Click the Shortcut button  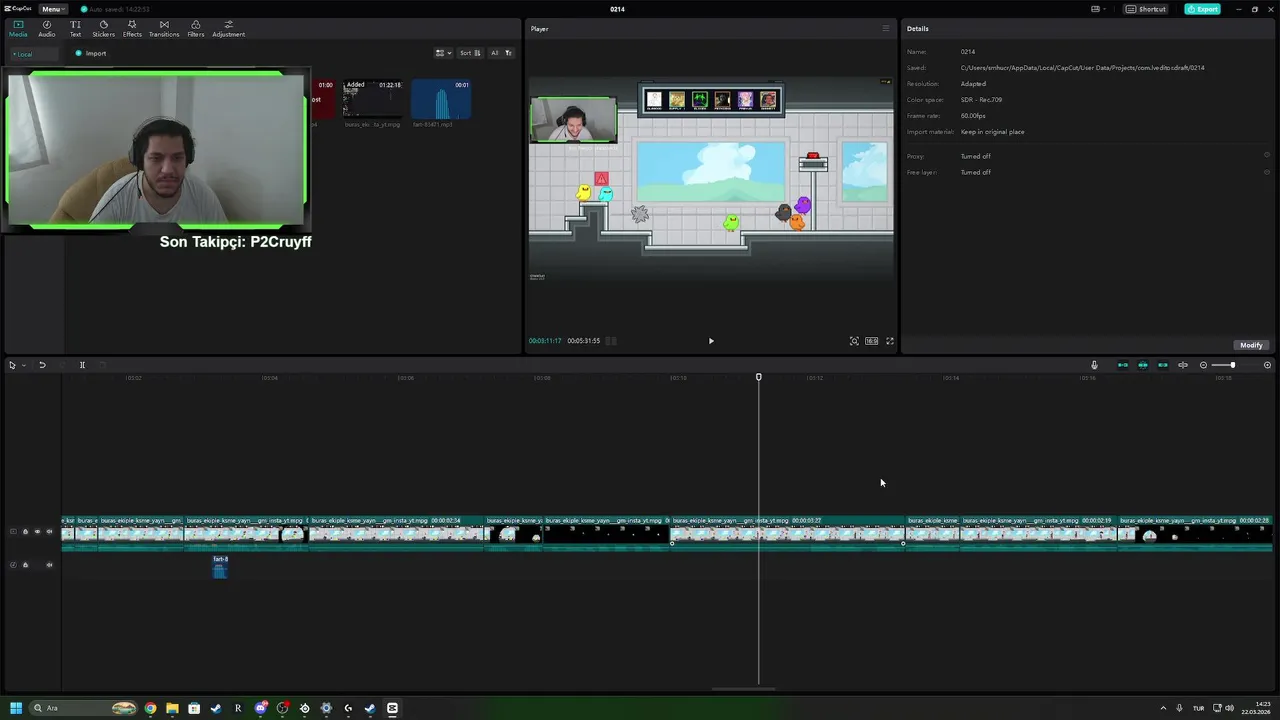click(x=1146, y=9)
